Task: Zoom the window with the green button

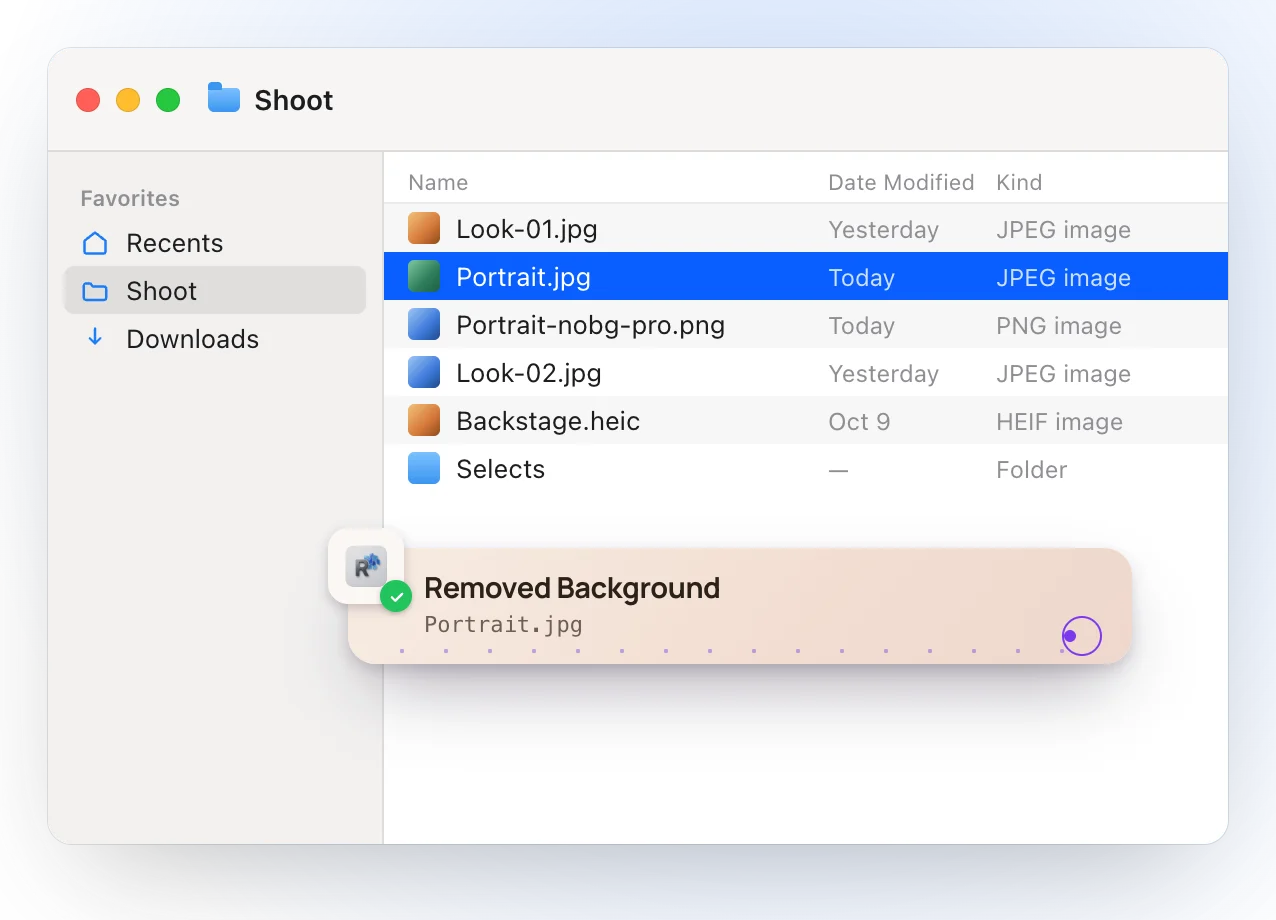Action: point(168,100)
